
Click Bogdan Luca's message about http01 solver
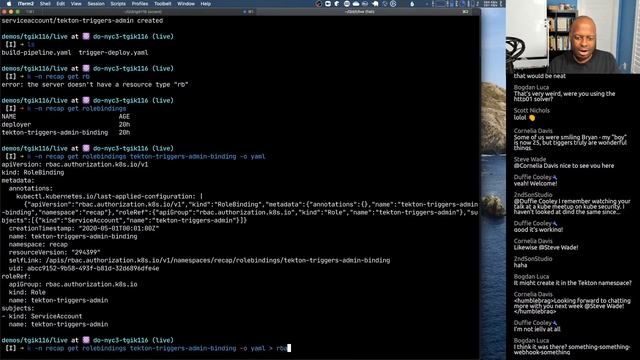point(564,96)
